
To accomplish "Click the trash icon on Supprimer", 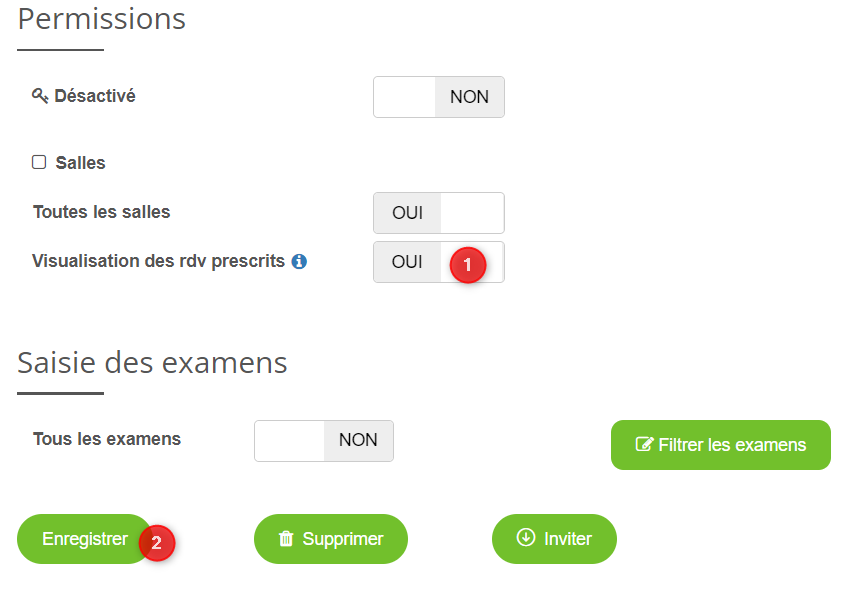I will [x=286, y=539].
